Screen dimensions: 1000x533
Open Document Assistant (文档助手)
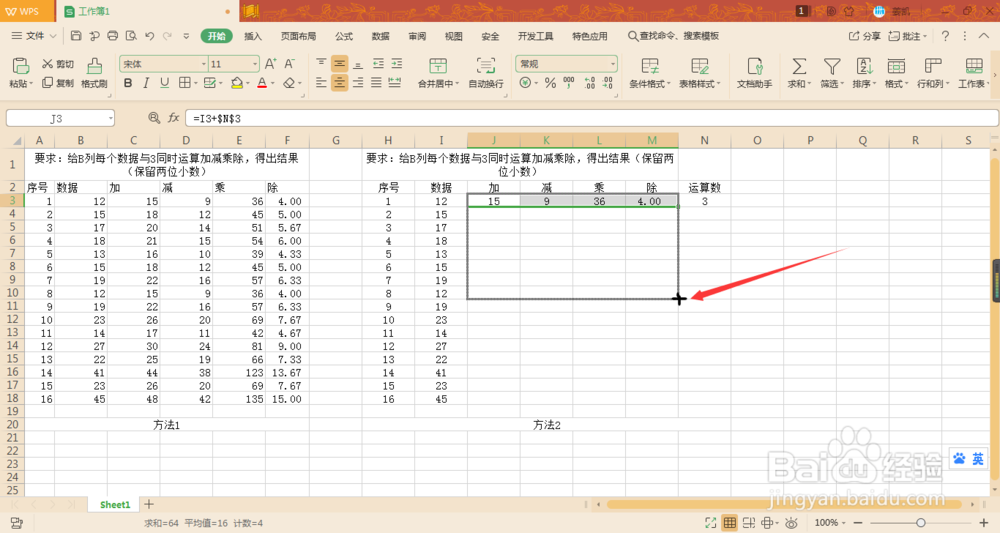[754, 73]
